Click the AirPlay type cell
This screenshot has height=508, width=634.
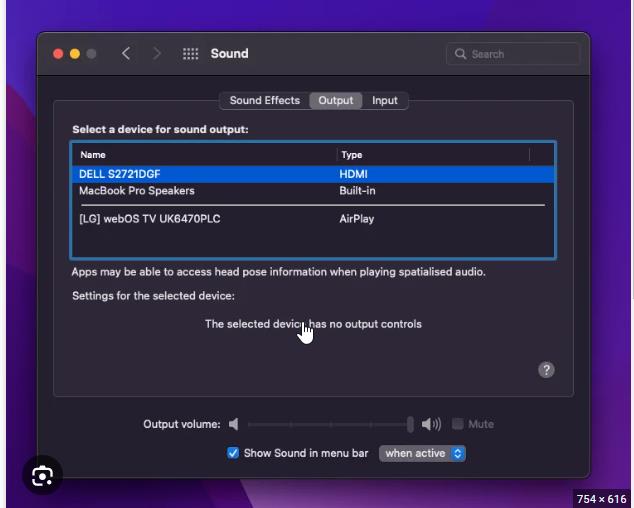pyautogui.click(x=357, y=219)
